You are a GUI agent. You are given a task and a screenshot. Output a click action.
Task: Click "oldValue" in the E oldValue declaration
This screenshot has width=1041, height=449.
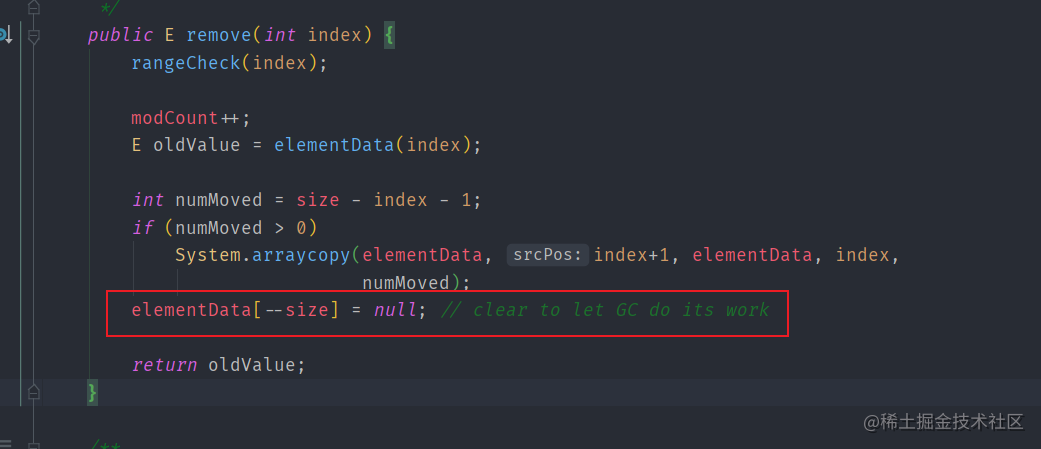pos(197,145)
